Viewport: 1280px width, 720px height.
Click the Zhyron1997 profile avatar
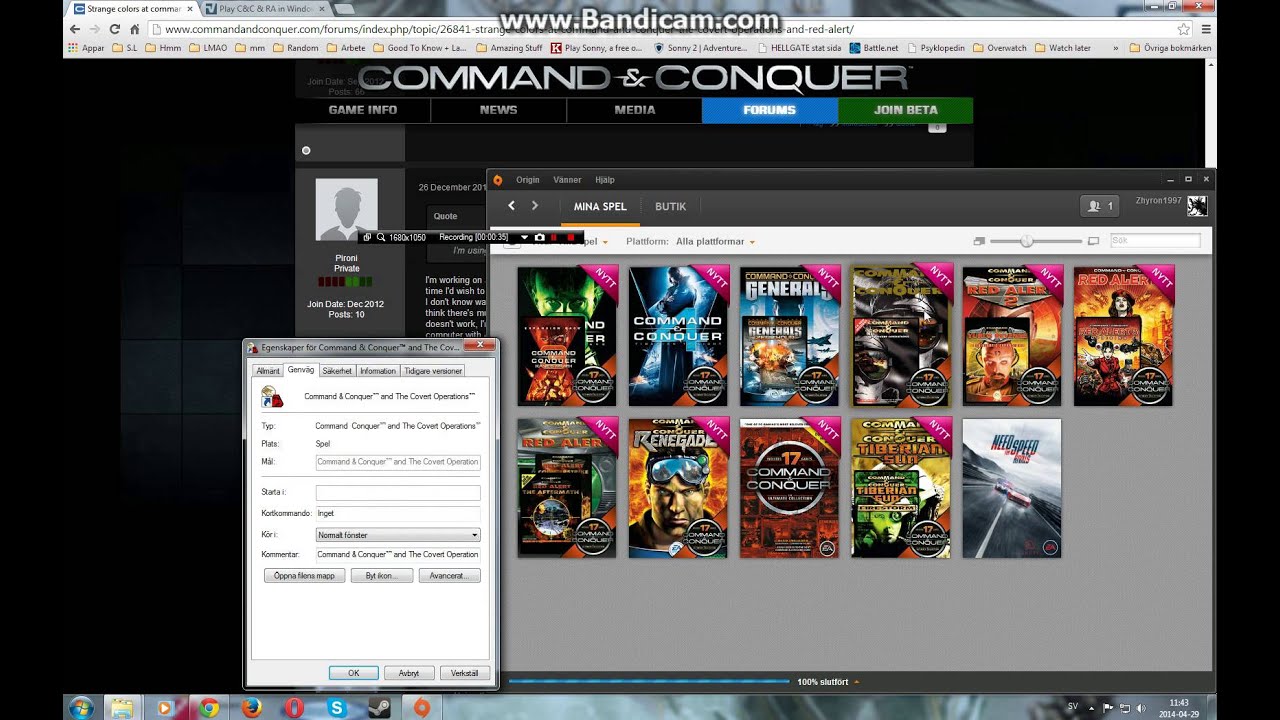click(1197, 206)
